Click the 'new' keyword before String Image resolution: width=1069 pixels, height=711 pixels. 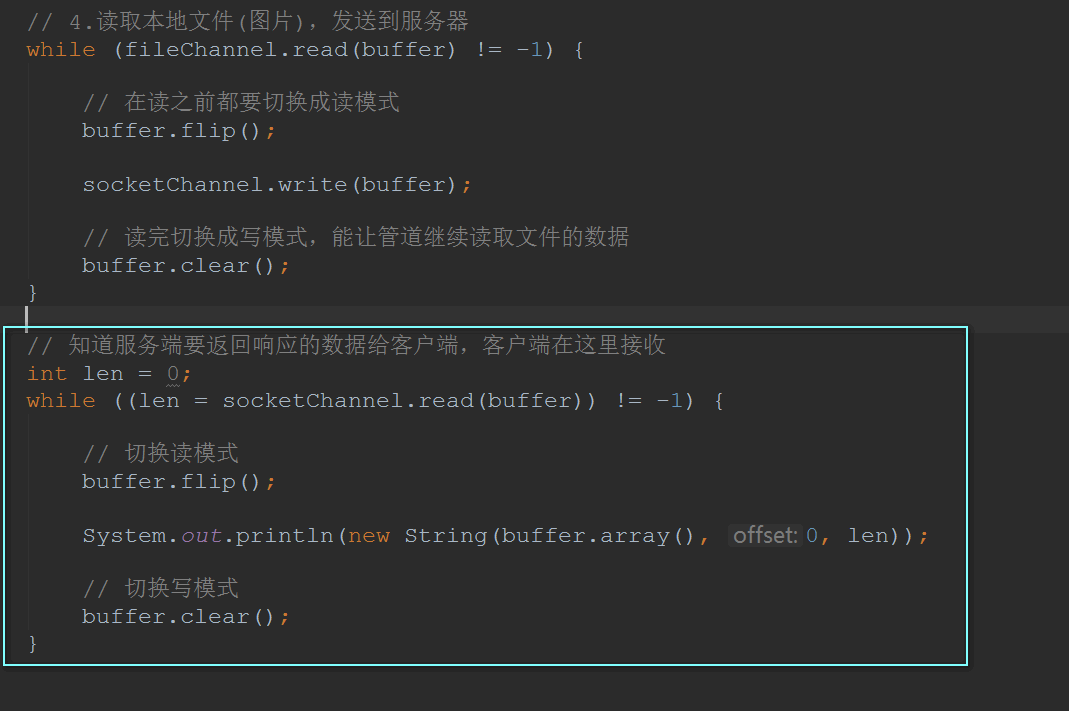pyautogui.click(x=369, y=536)
